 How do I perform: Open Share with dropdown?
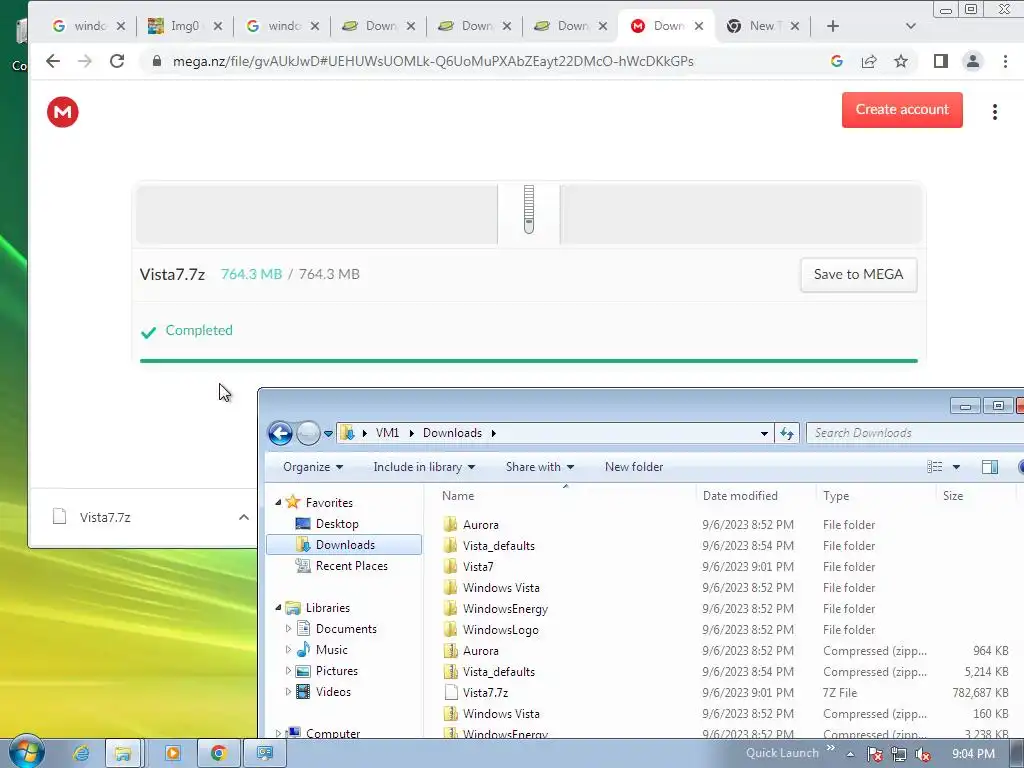[x=540, y=467]
